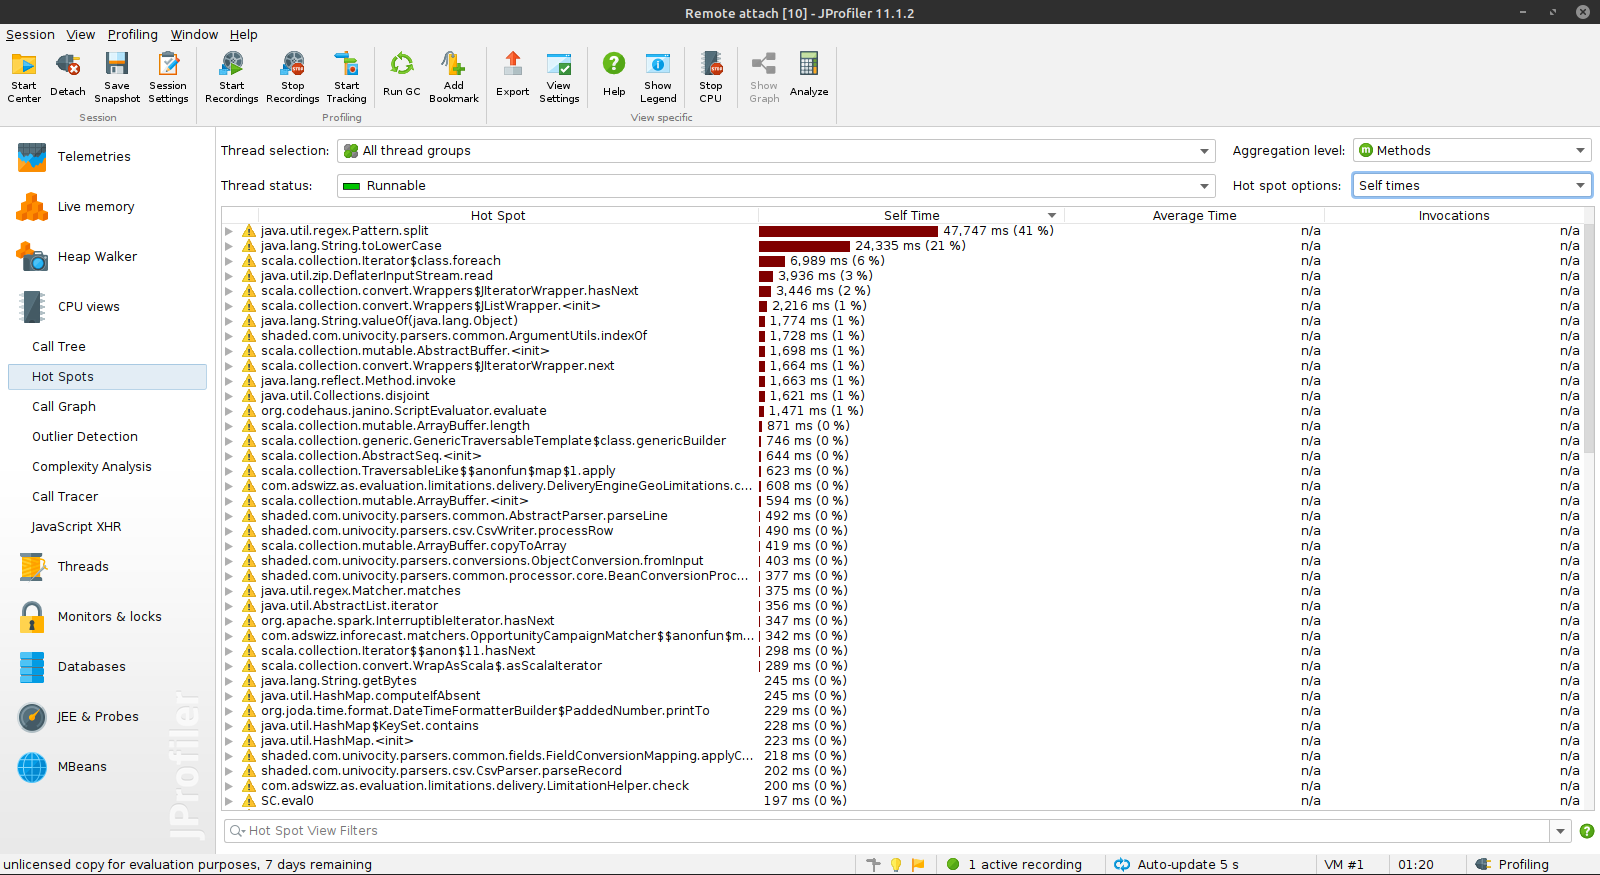Open the Thread selection dropdown

tap(776, 151)
